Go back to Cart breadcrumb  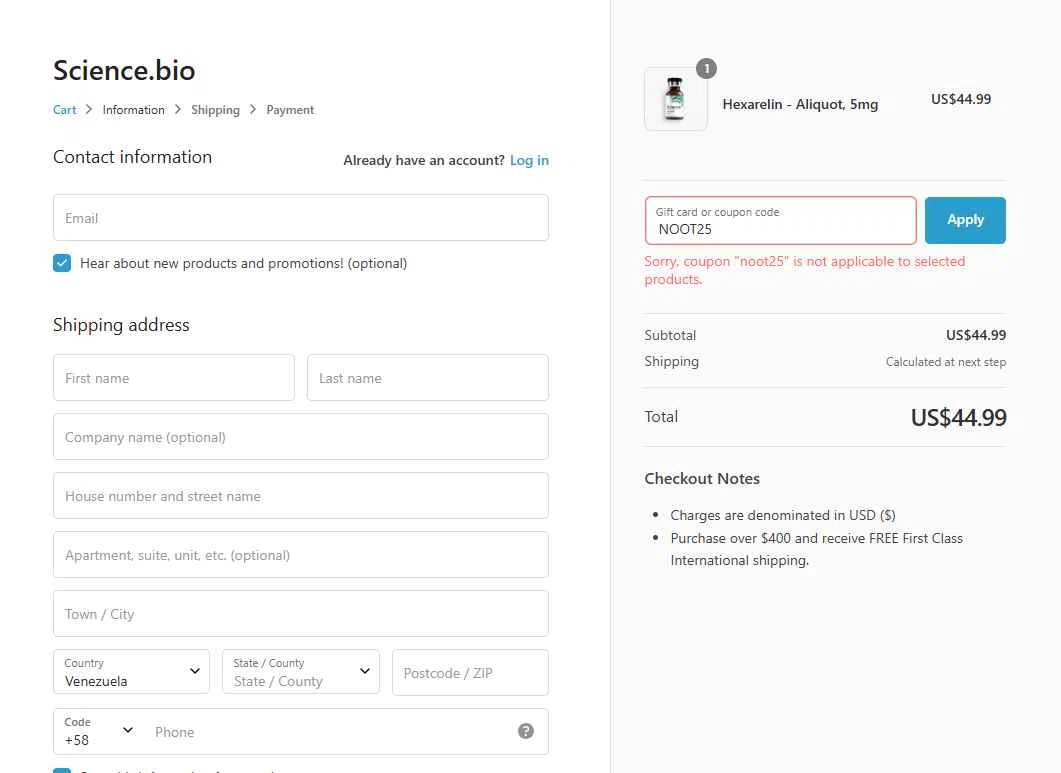point(64,110)
